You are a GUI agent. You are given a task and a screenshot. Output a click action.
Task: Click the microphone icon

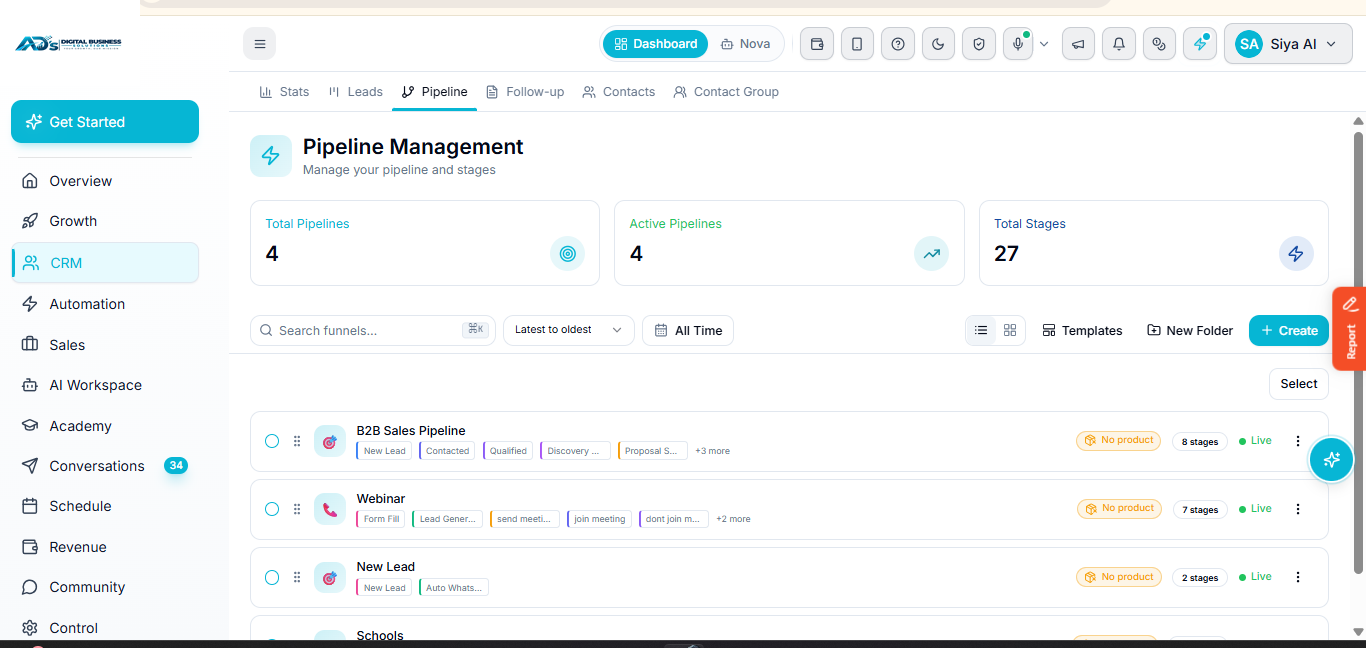click(1018, 44)
